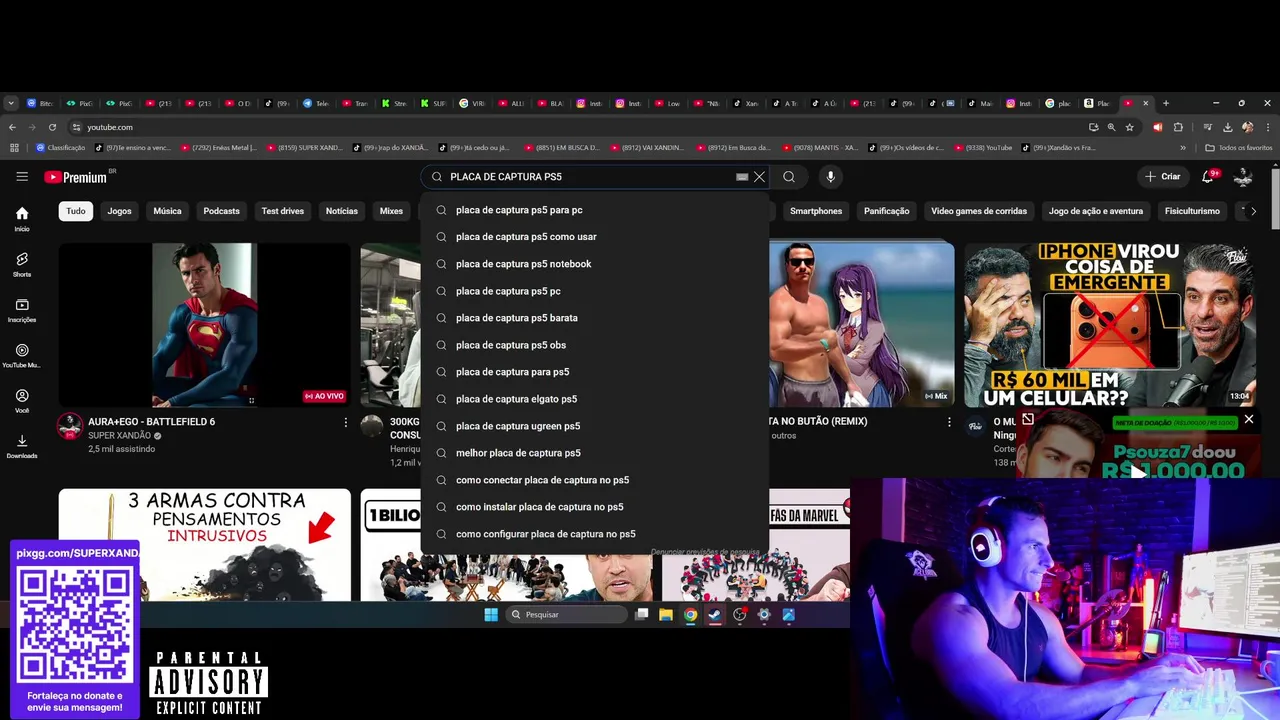Open options menu for AURA+EGO video
1280x720 pixels.
[346, 423]
